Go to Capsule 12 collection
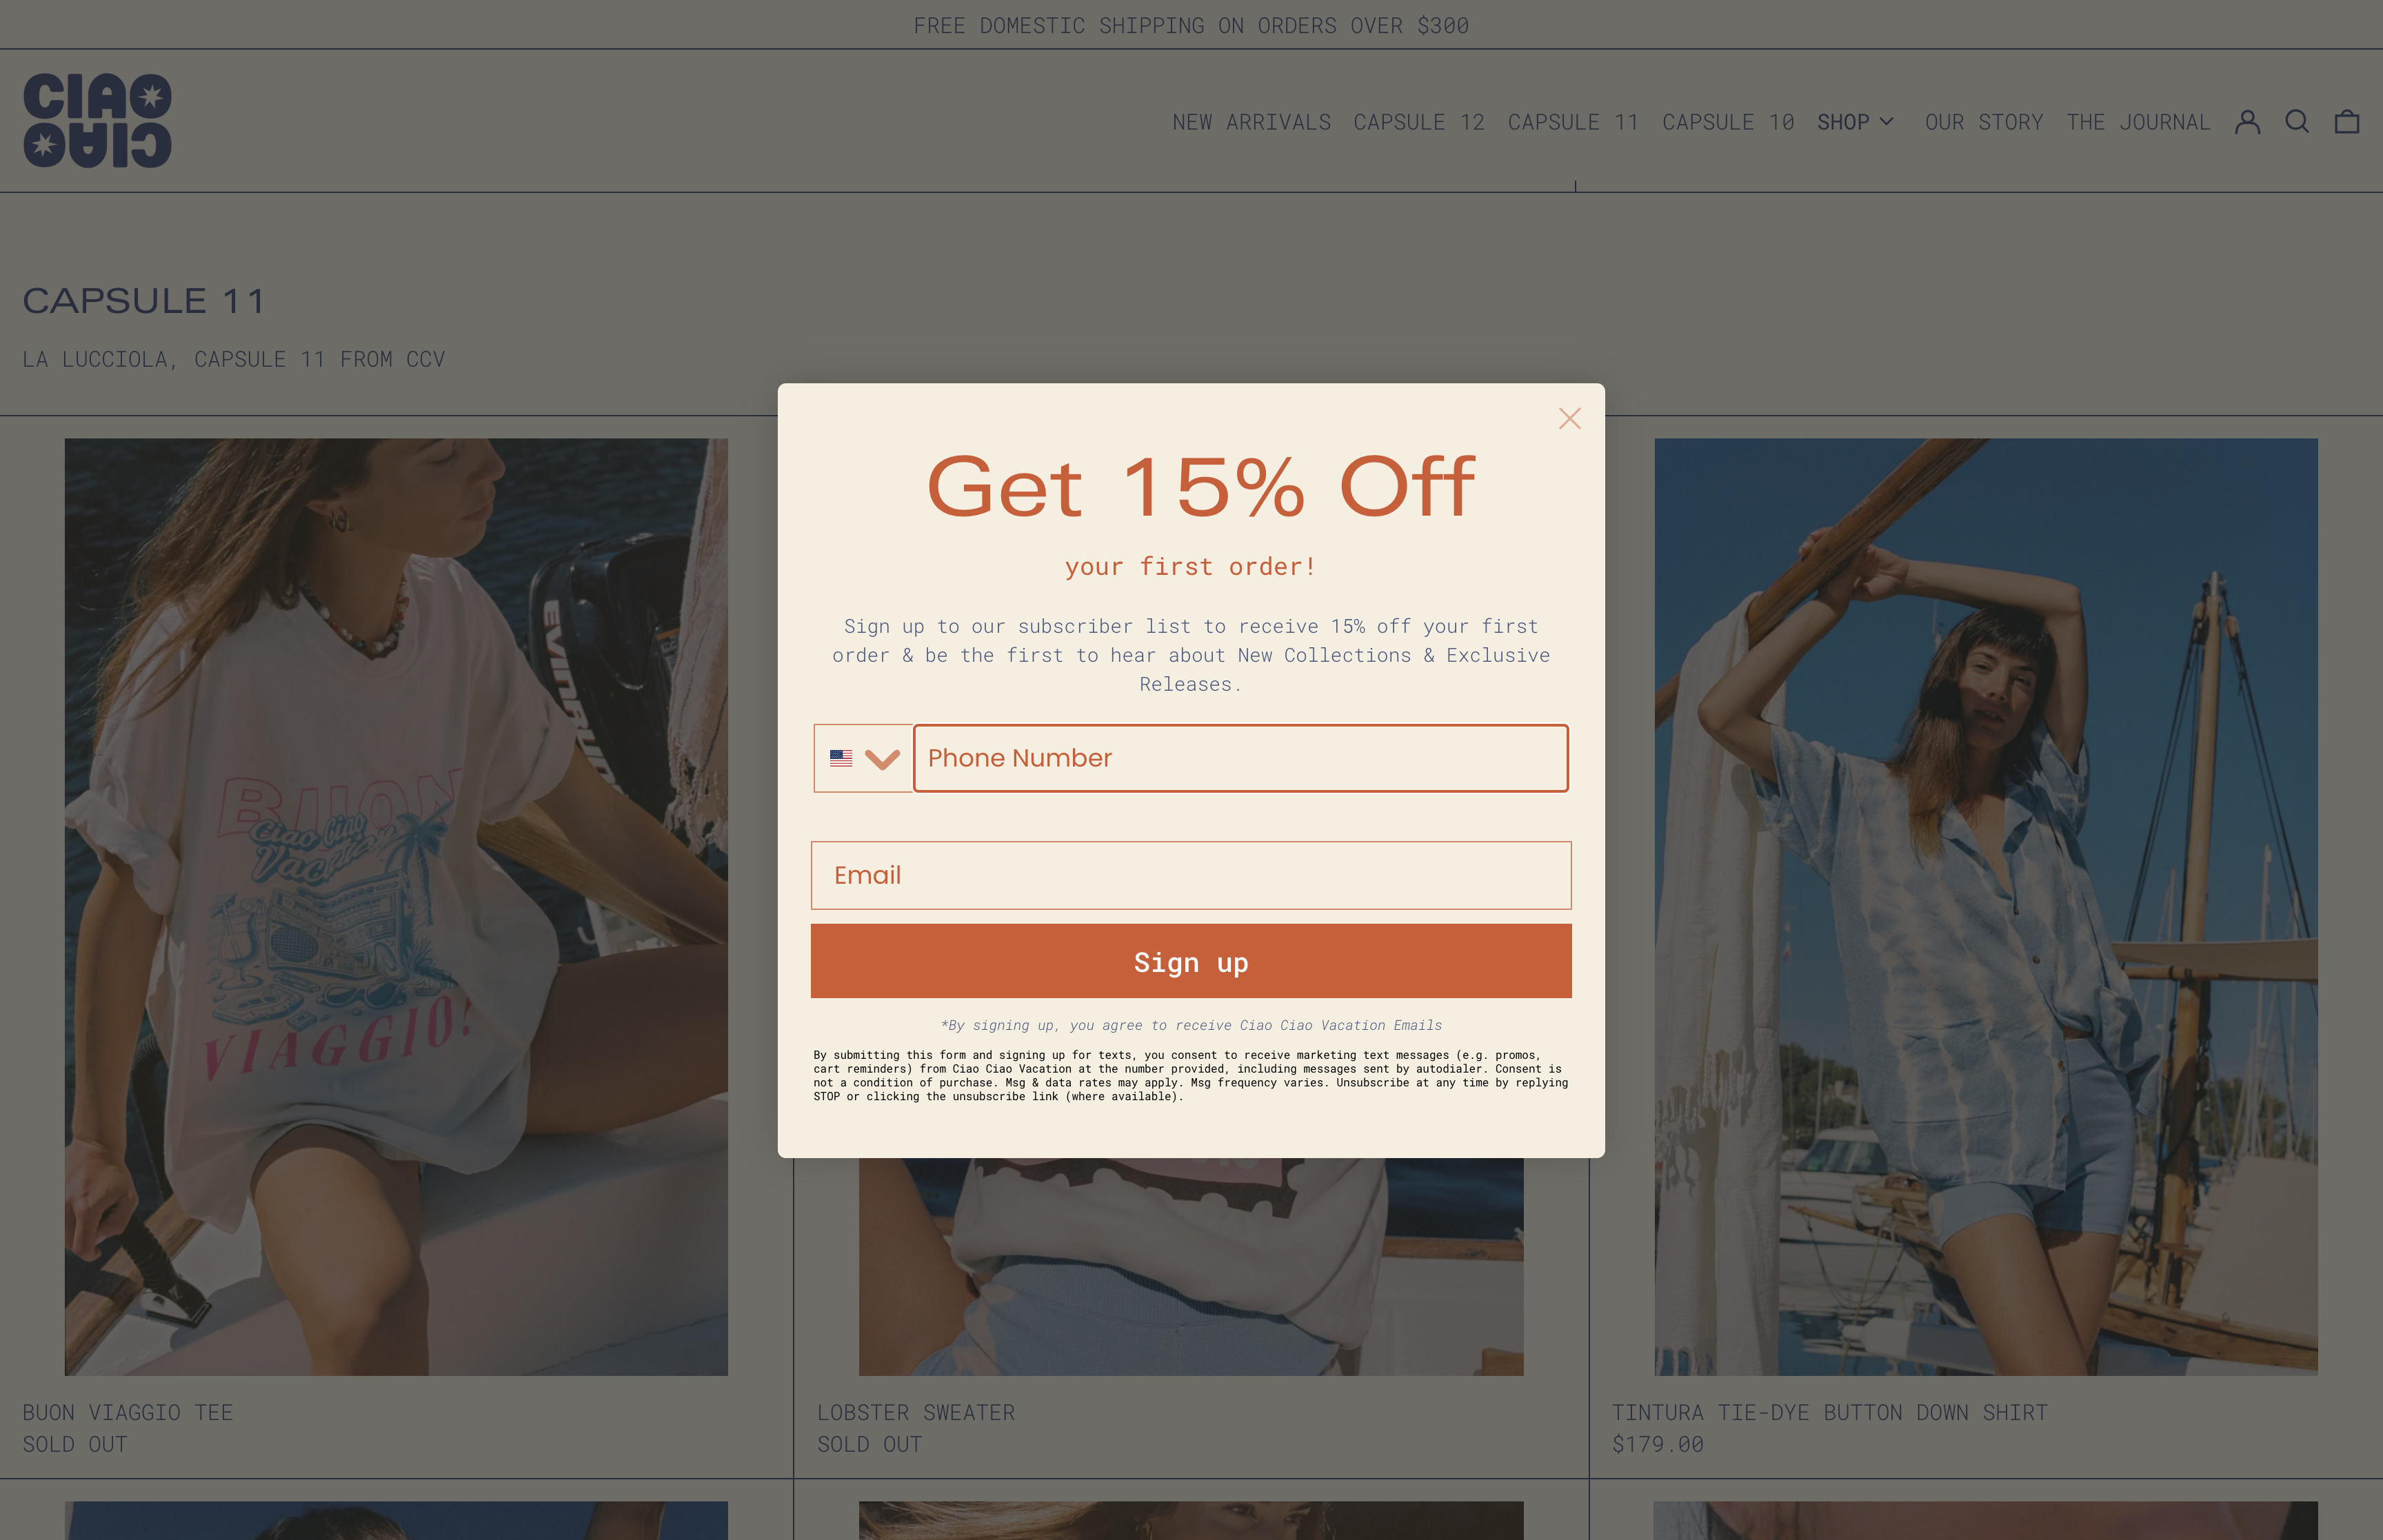Screen dimensions: 2383x1540 click(1418, 122)
